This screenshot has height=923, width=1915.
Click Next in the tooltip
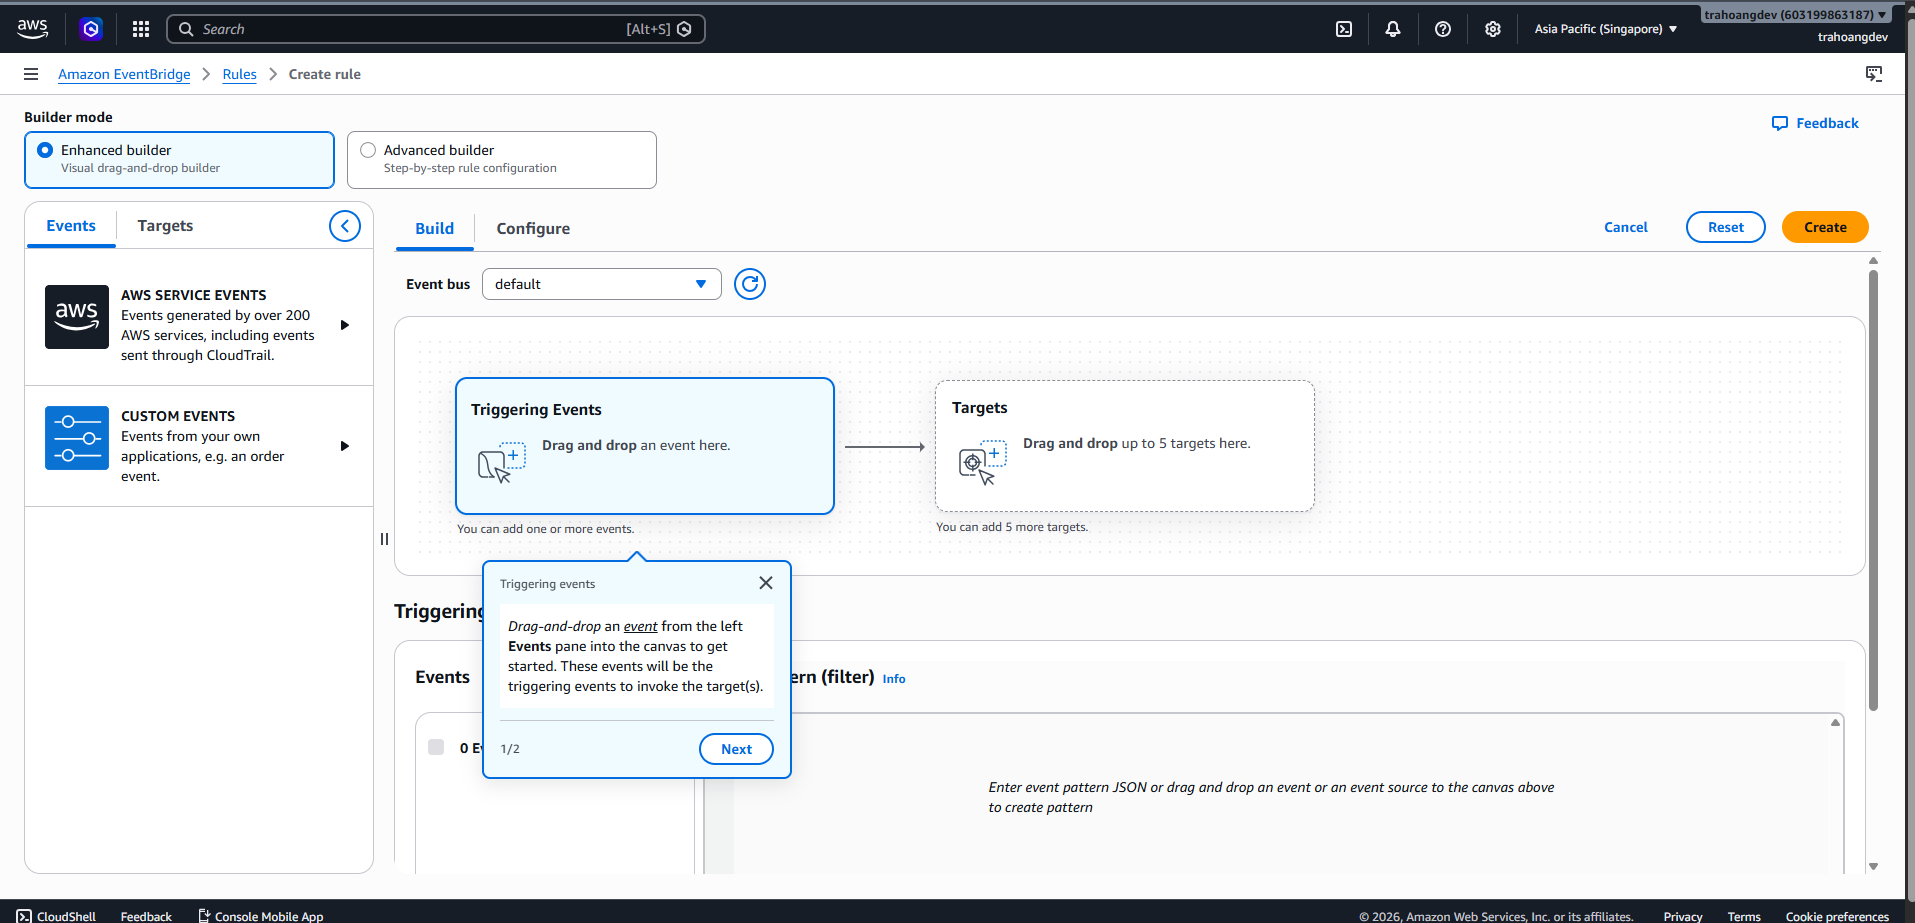tap(736, 749)
